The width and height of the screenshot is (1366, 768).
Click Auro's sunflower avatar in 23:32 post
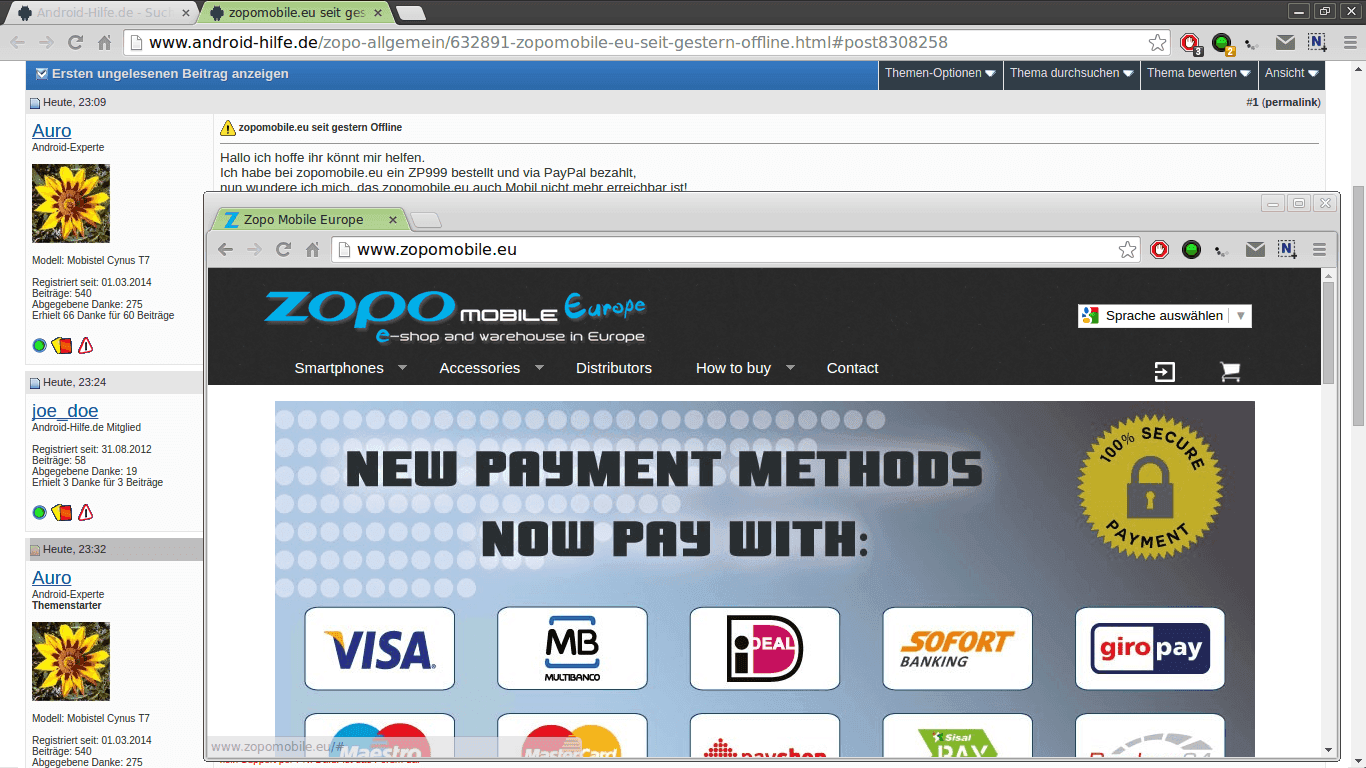point(71,661)
